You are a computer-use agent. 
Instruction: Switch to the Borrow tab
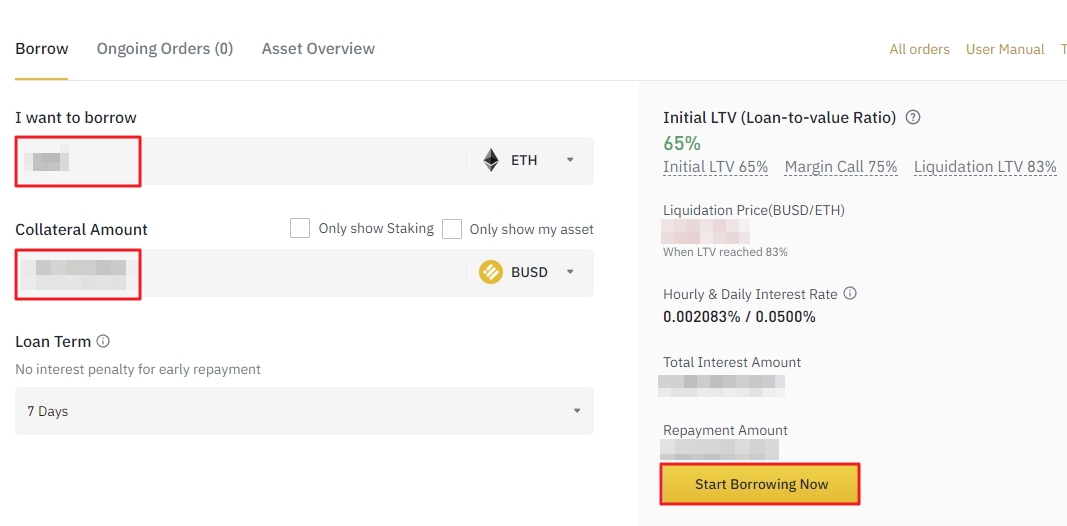pos(42,49)
